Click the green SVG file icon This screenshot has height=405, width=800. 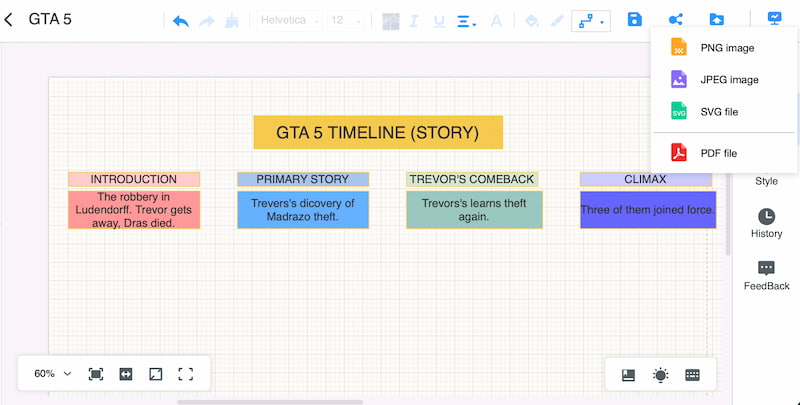[679, 111]
